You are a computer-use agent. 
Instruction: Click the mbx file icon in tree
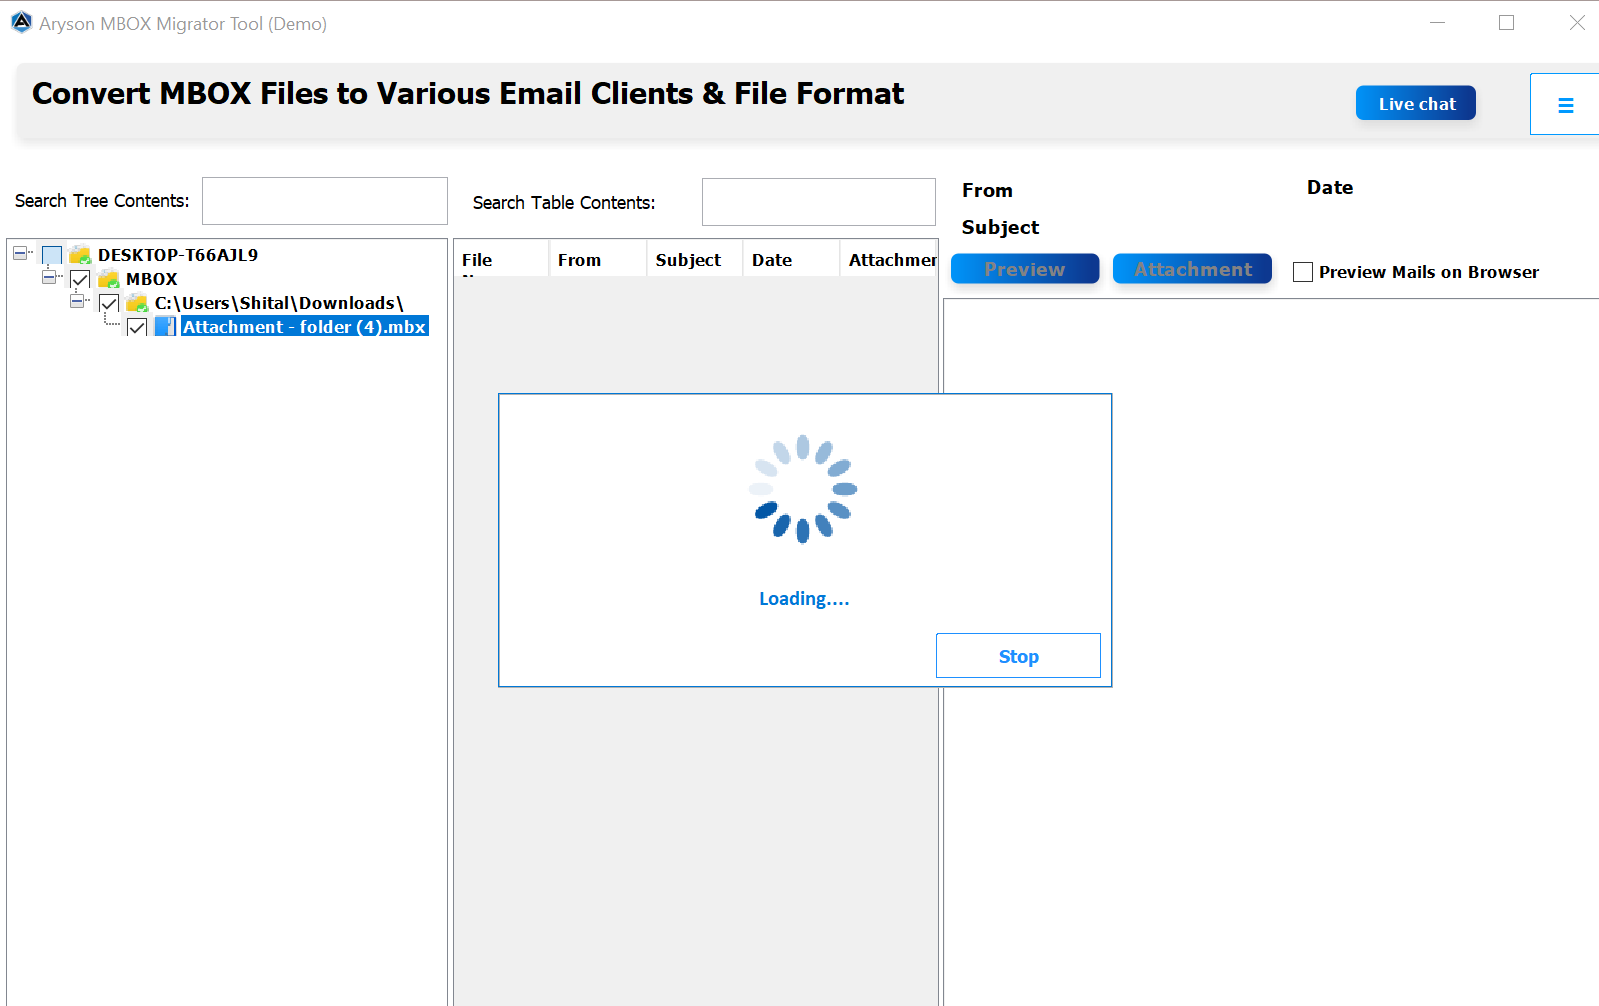[x=165, y=327]
